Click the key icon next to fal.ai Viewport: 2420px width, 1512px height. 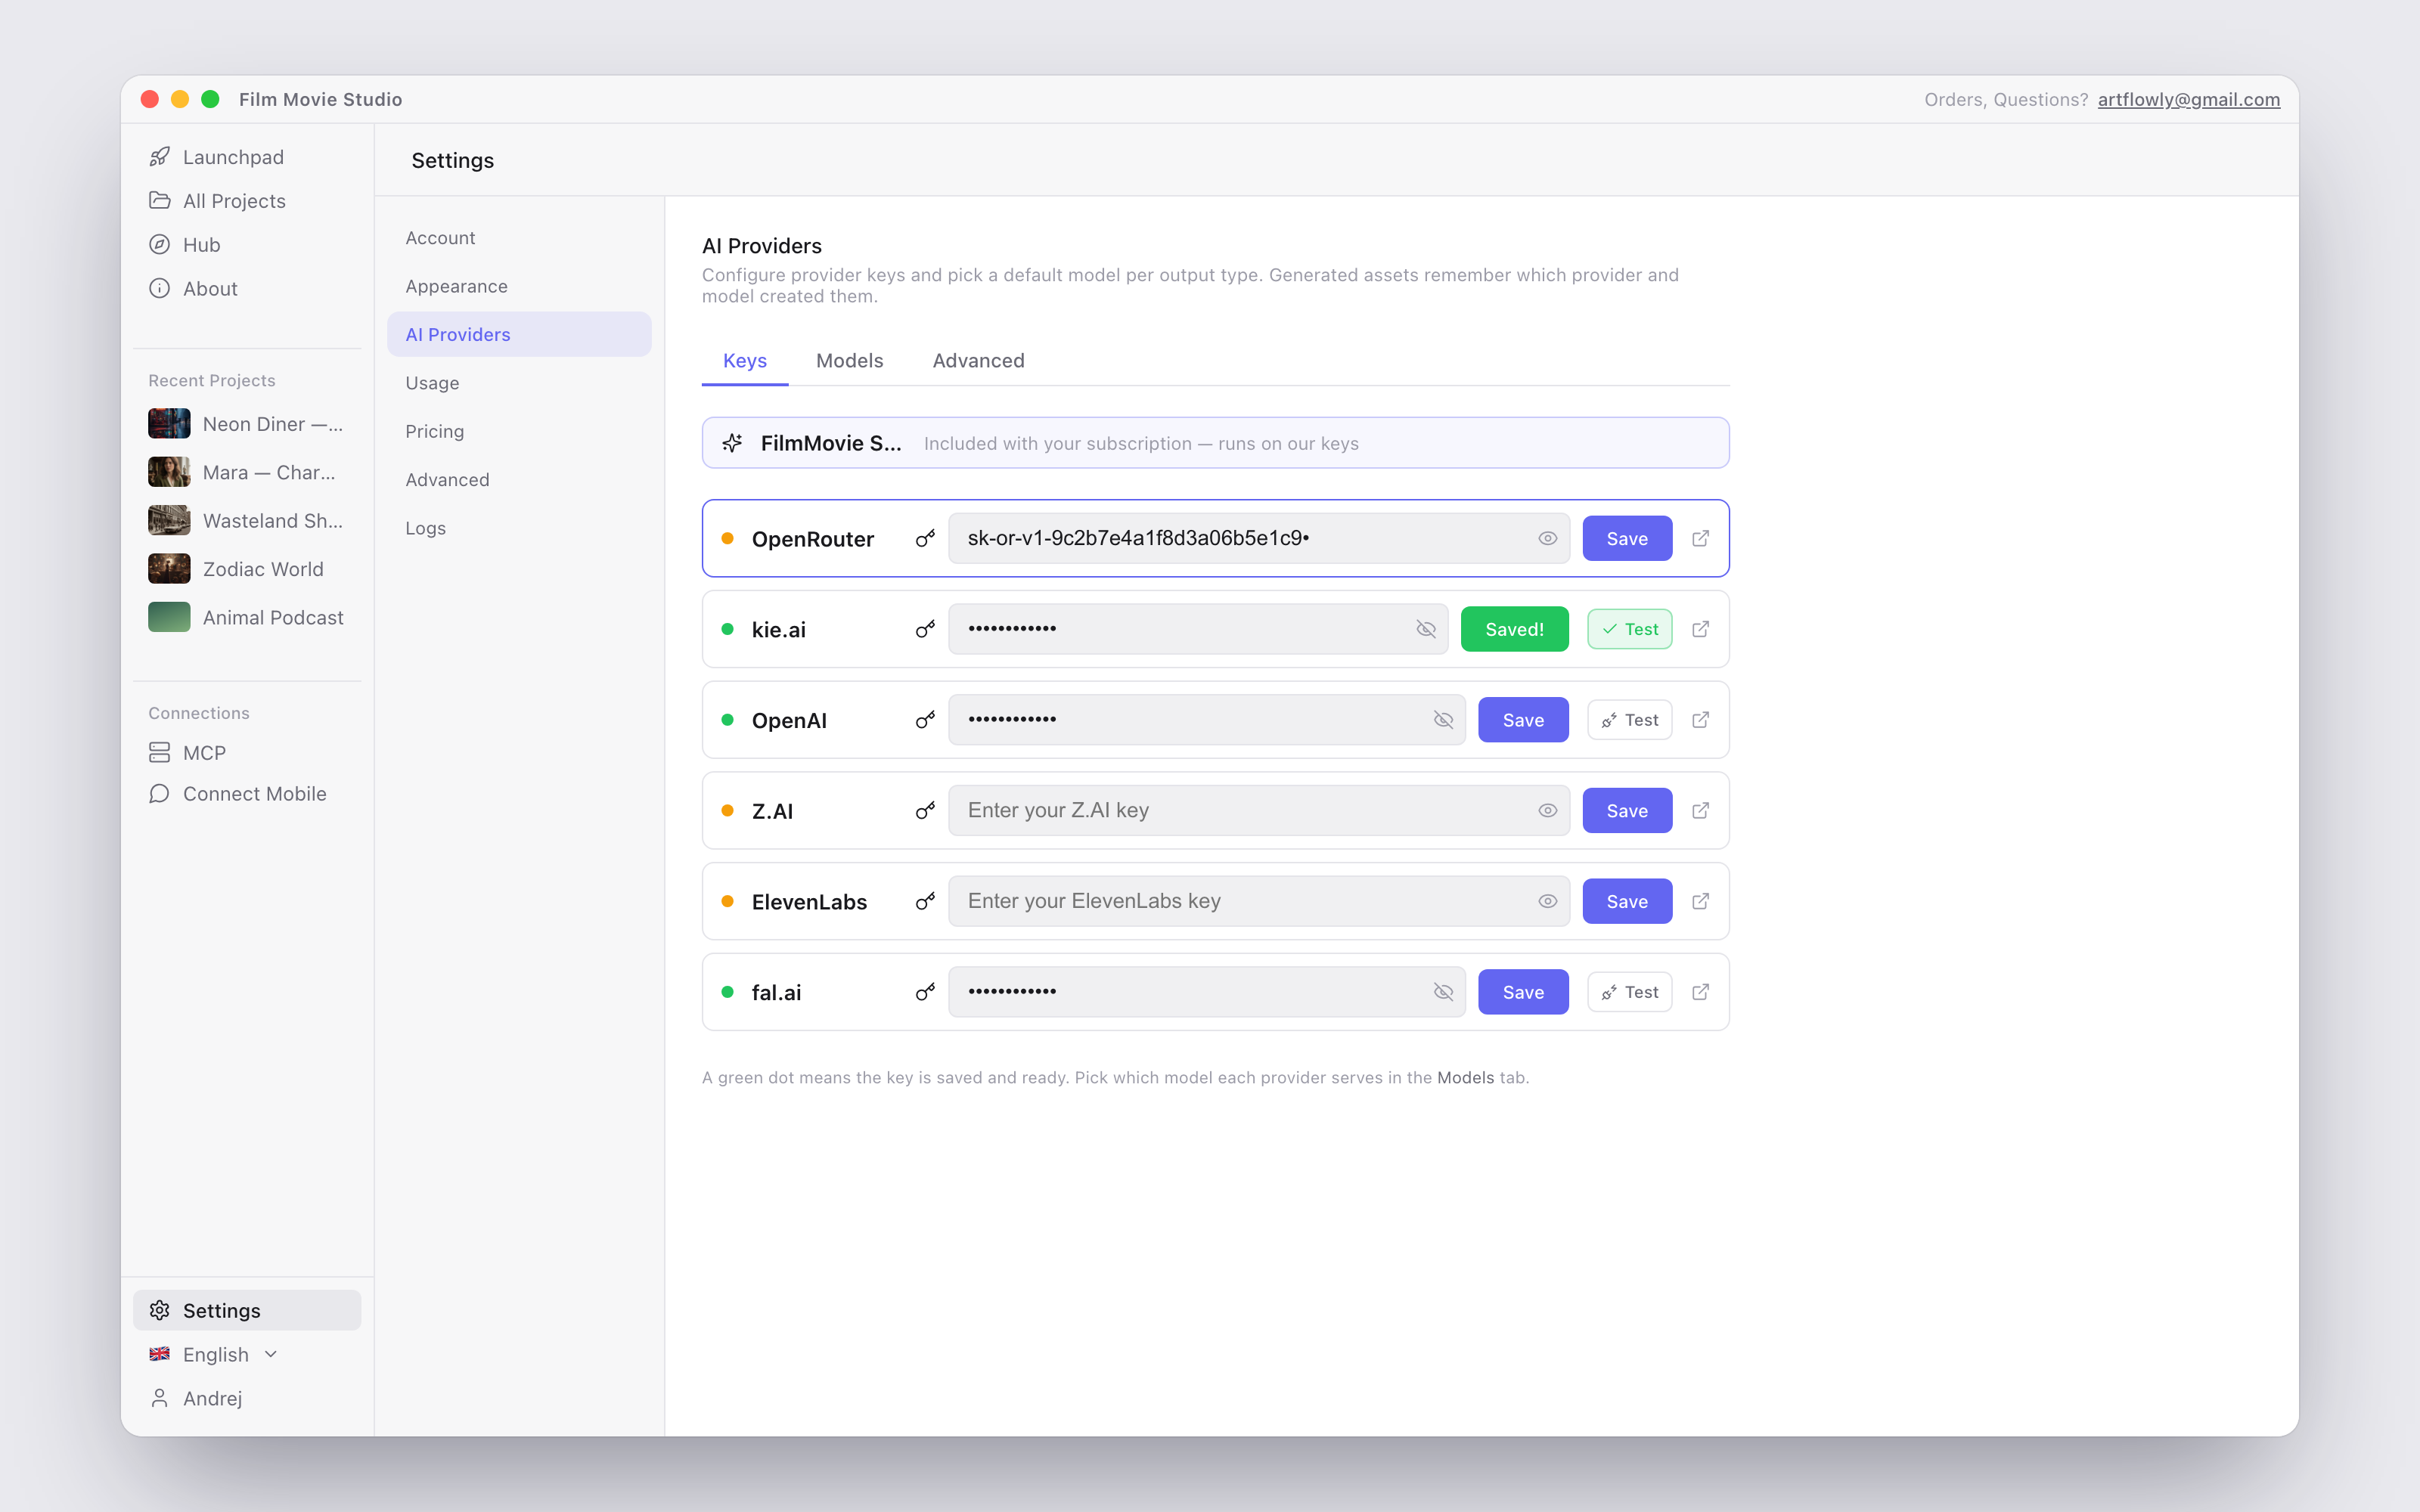pyautogui.click(x=925, y=992)
